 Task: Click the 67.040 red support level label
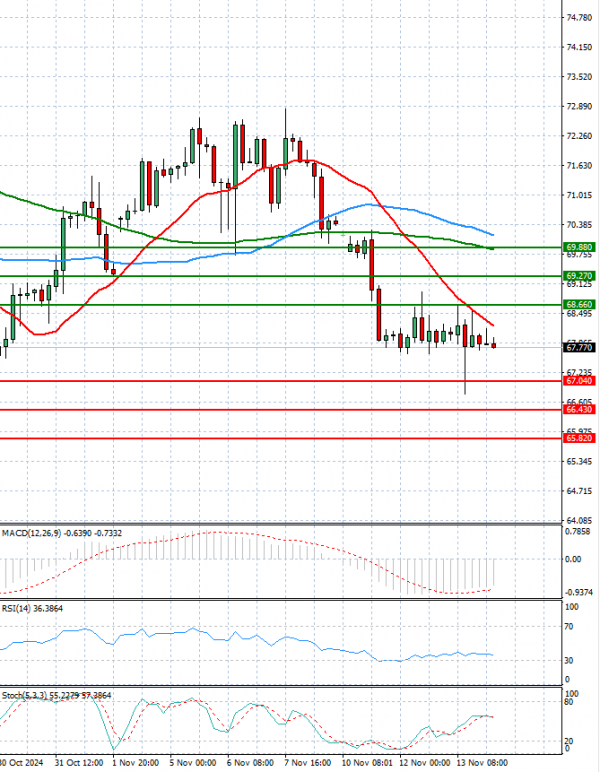click(579, 381)
